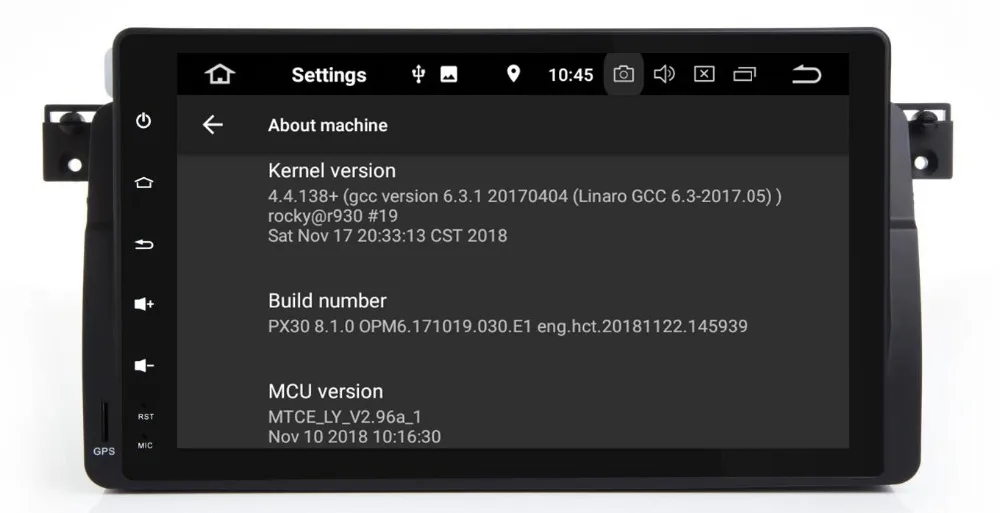Open volume control via speaker icon

click(x=664, y=75)
